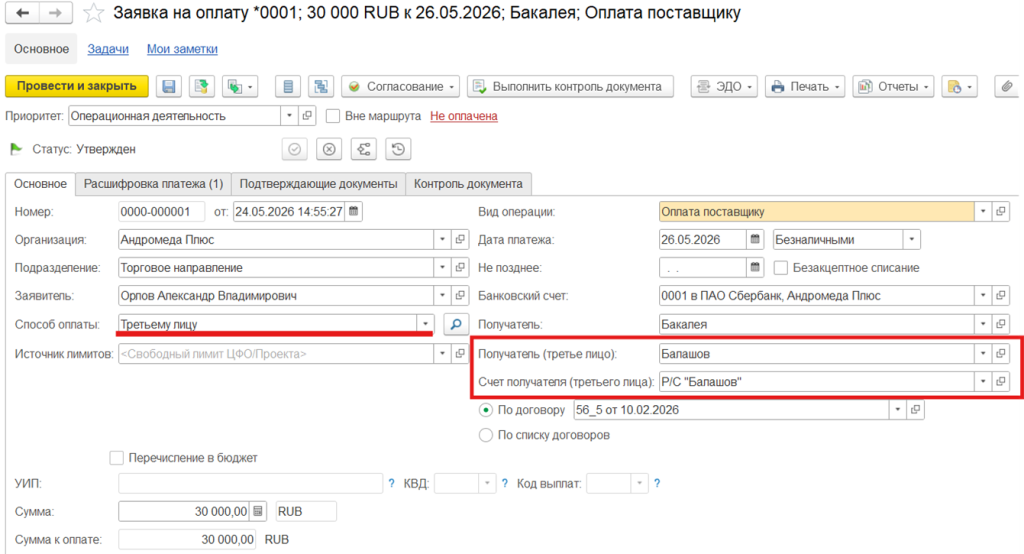Open the calendar picker for Дата платежа
1024x554 pixels.
tap(755, 239)
